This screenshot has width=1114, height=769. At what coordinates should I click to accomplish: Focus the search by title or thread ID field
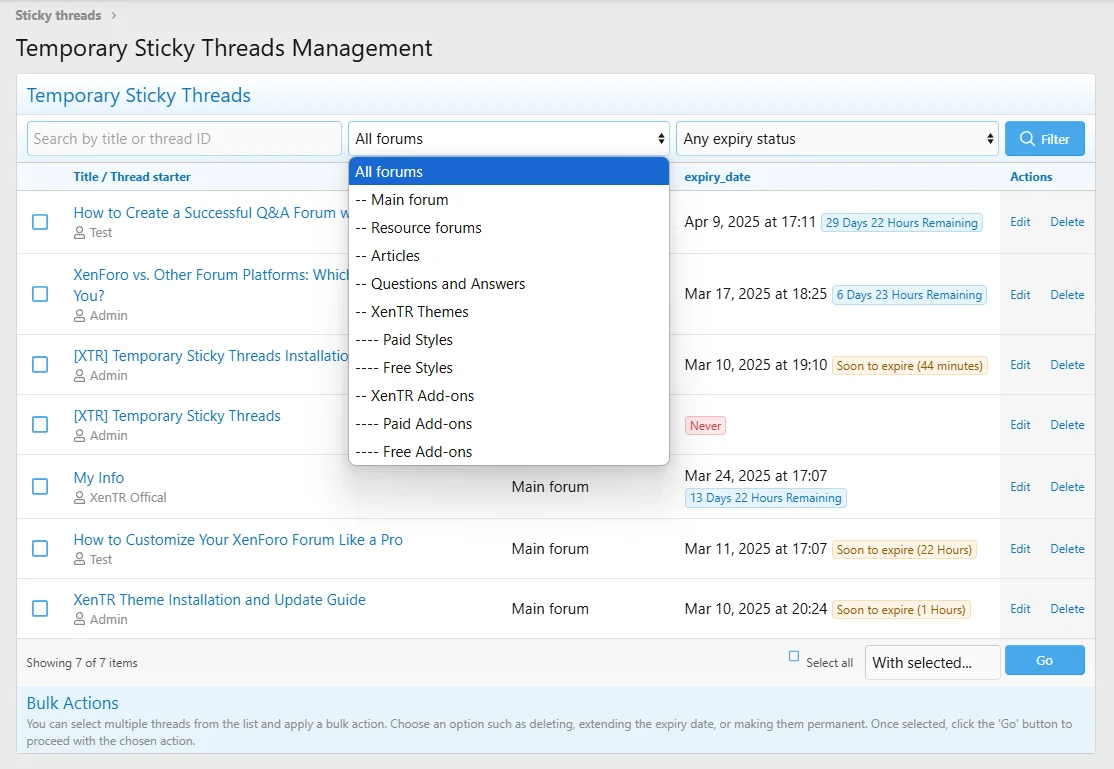click(184, 139)
